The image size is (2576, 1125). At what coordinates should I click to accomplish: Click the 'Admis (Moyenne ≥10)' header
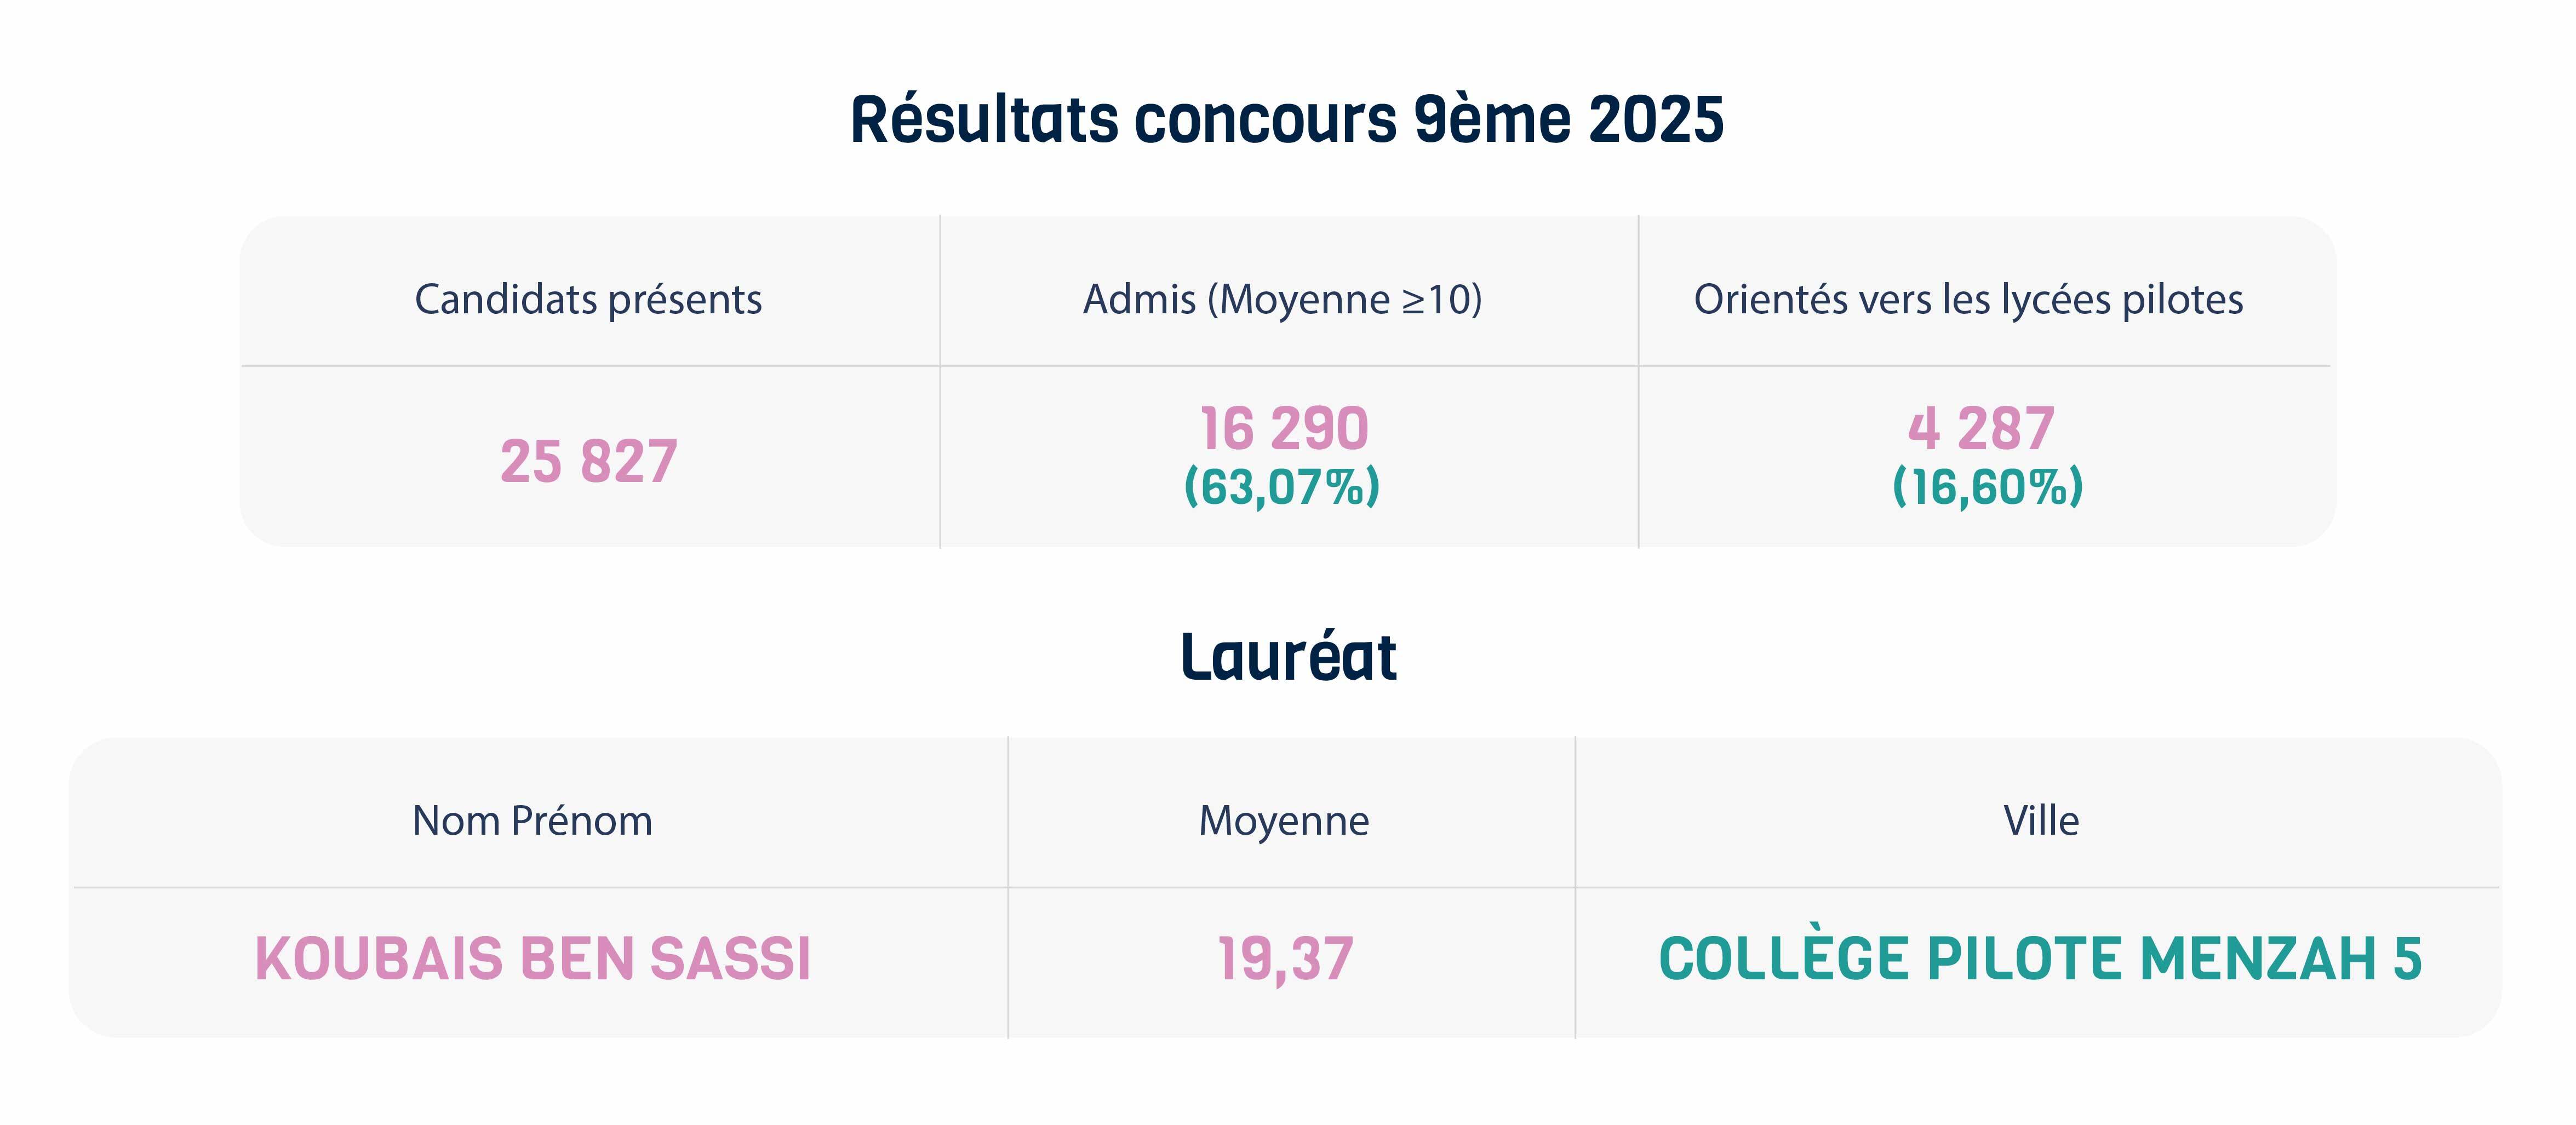tap(1283, 299)
